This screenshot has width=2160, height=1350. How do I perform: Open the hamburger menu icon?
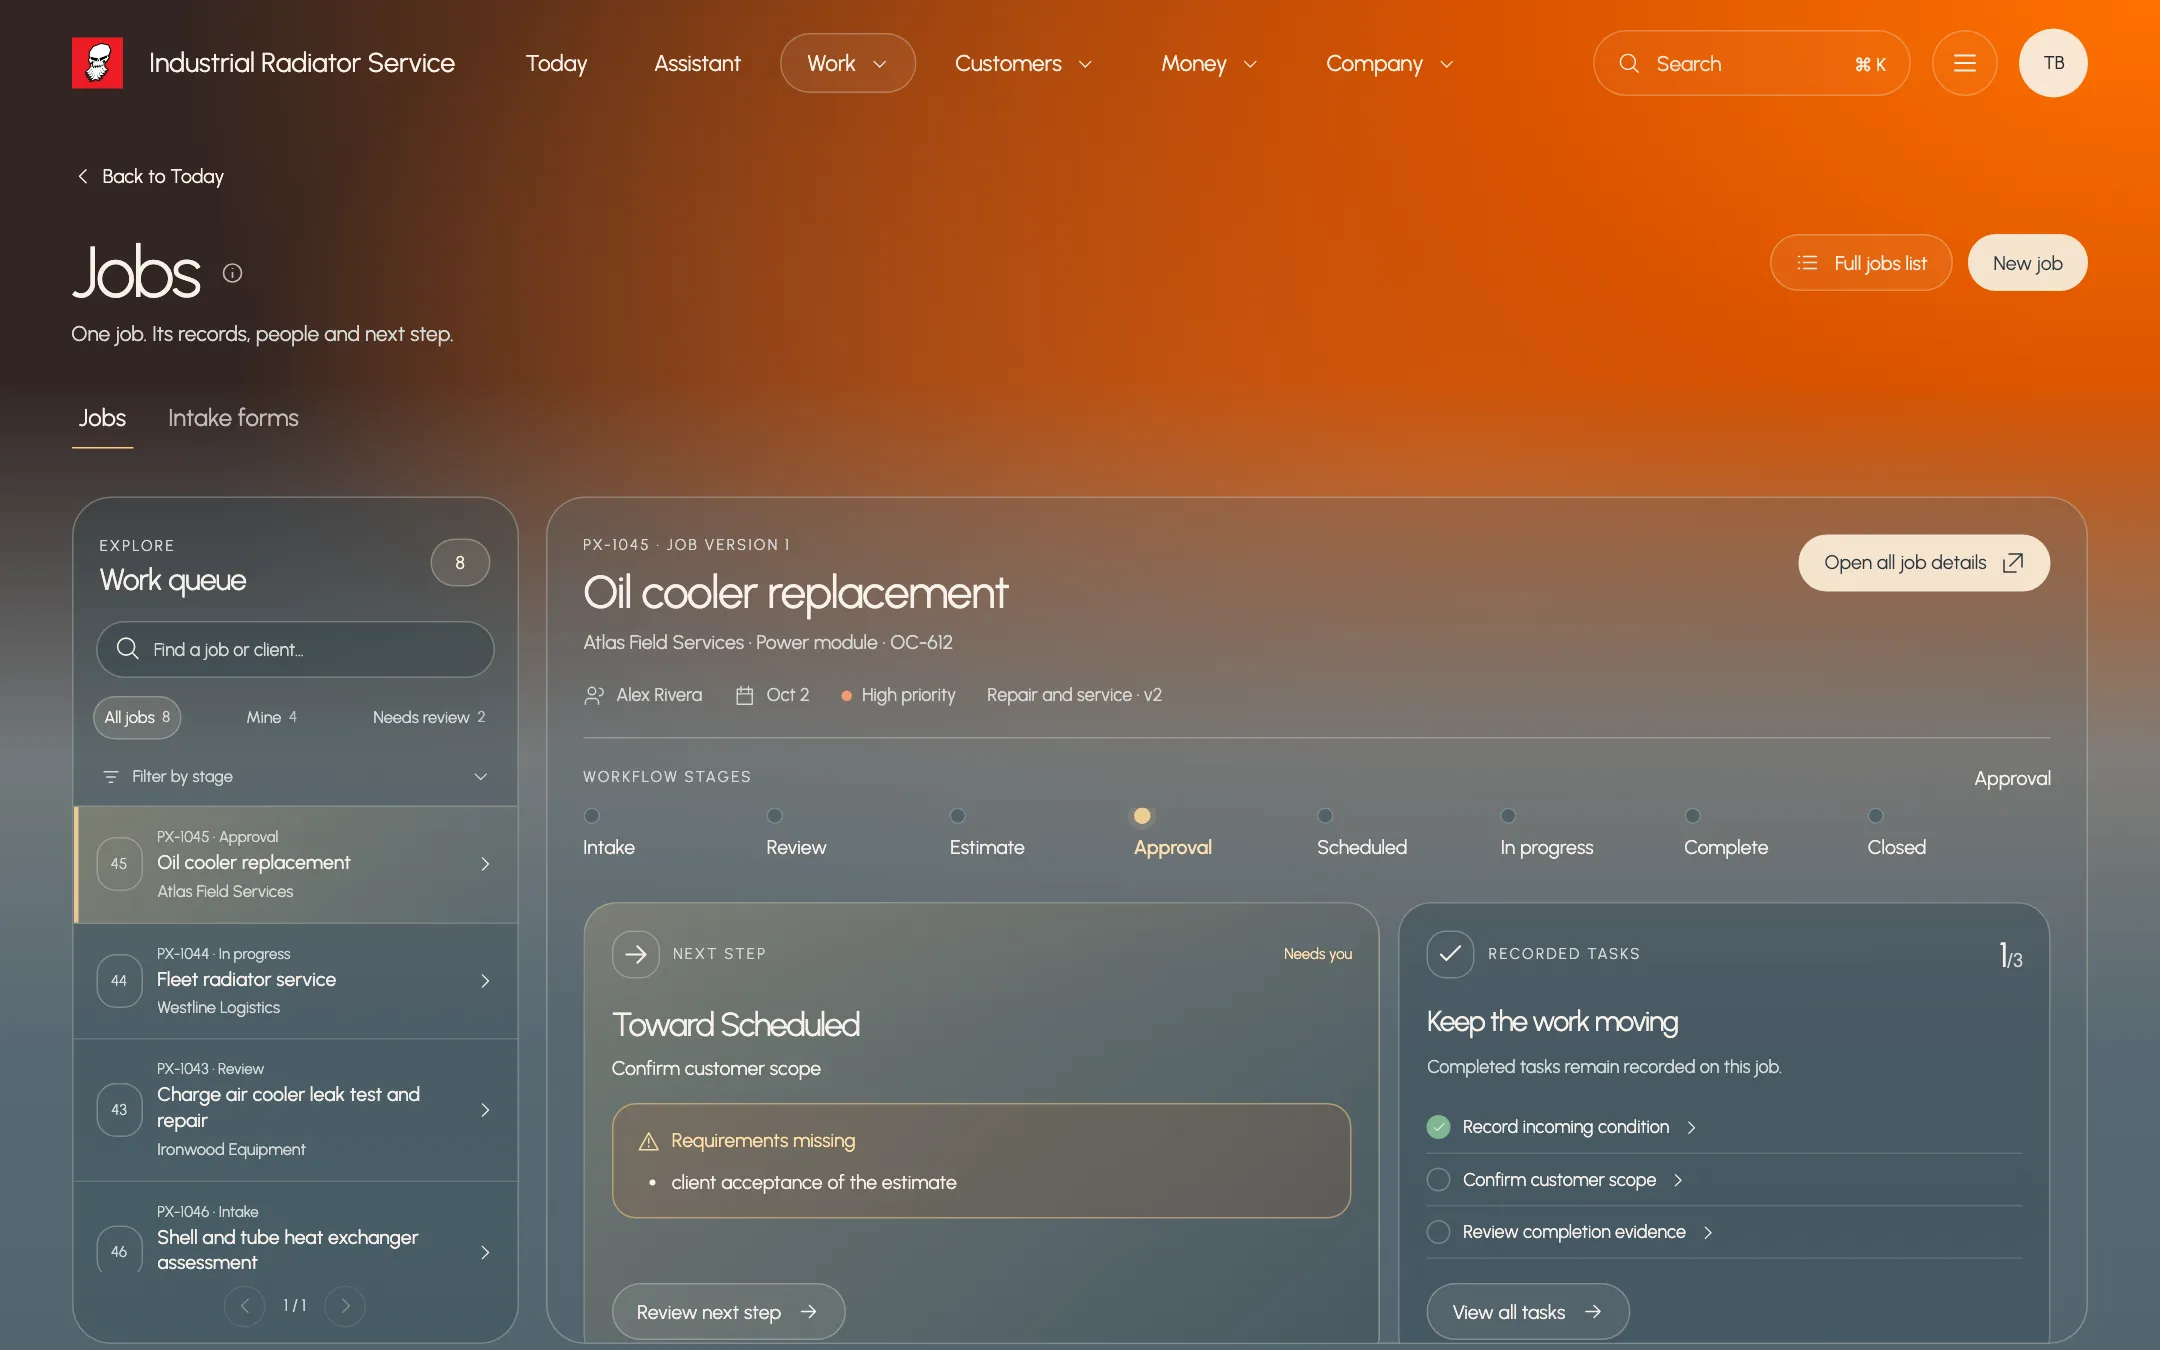pos(1964,63)
